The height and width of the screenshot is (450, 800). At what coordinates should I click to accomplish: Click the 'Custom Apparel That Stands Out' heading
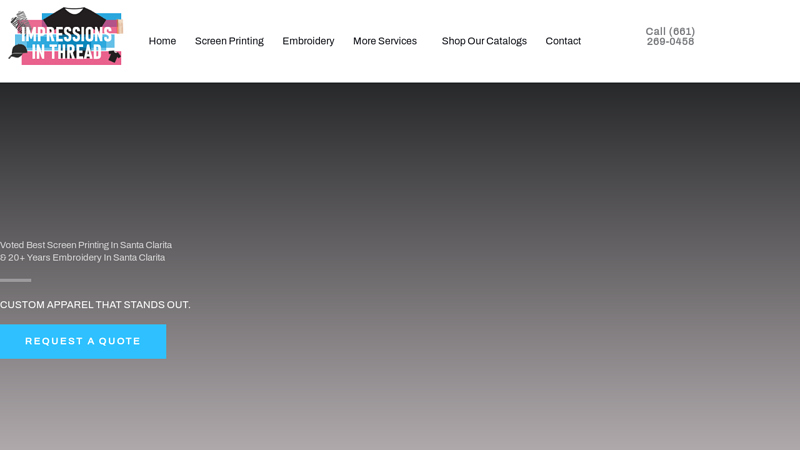pyautogui.click(x=95, y=305)
